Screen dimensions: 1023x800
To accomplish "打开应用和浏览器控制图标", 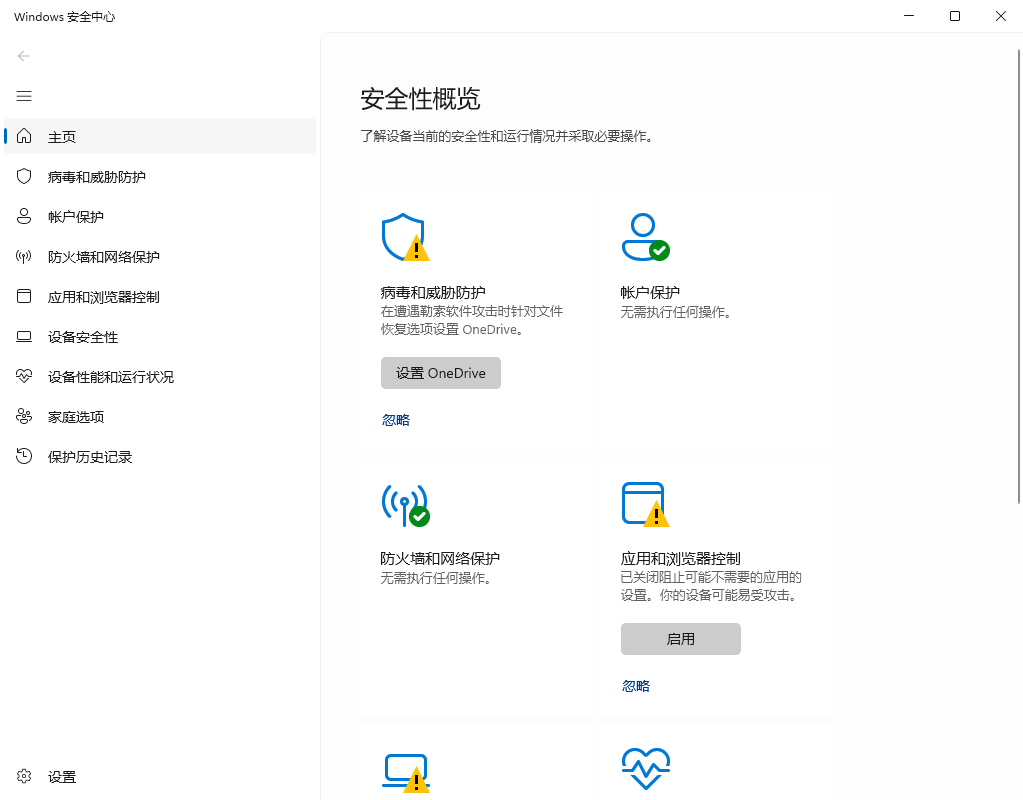I will (23, 296).
